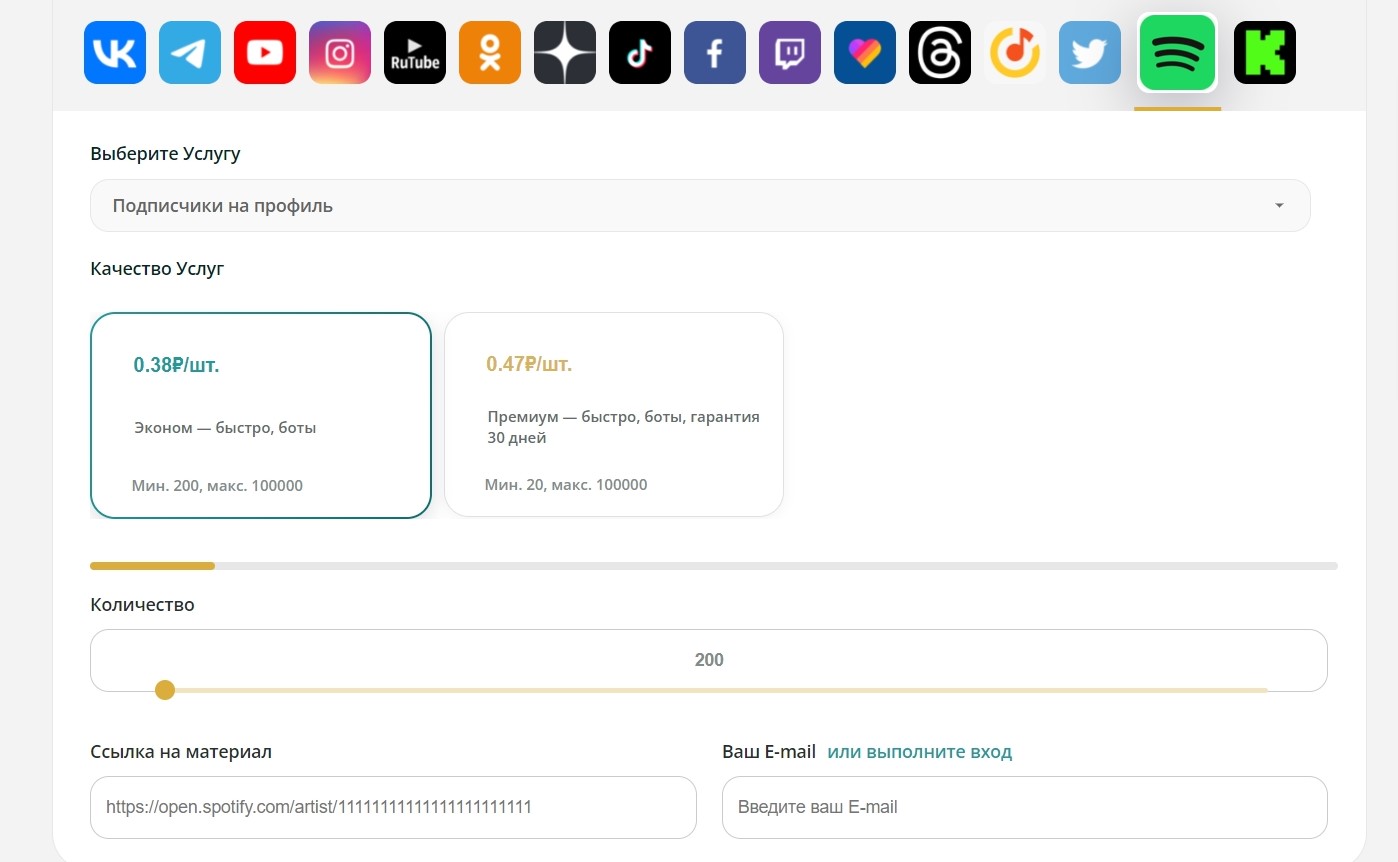Click the Выберите Услугу label

pyautogui.click(x=165, y=154)
